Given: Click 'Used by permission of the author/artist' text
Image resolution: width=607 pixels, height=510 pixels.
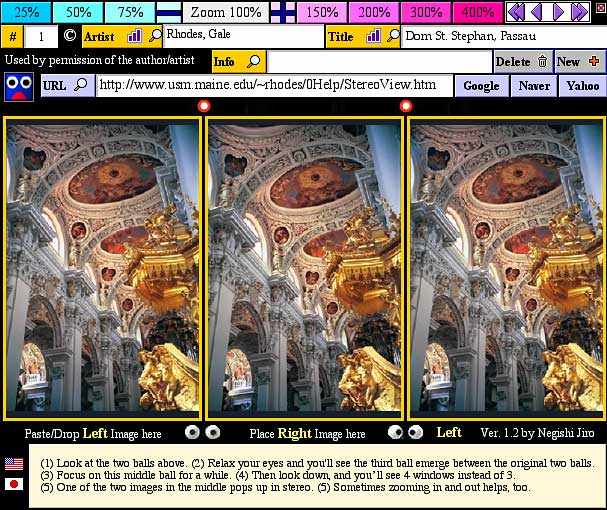Looking at the screenshot, I should tap(99, 60).
